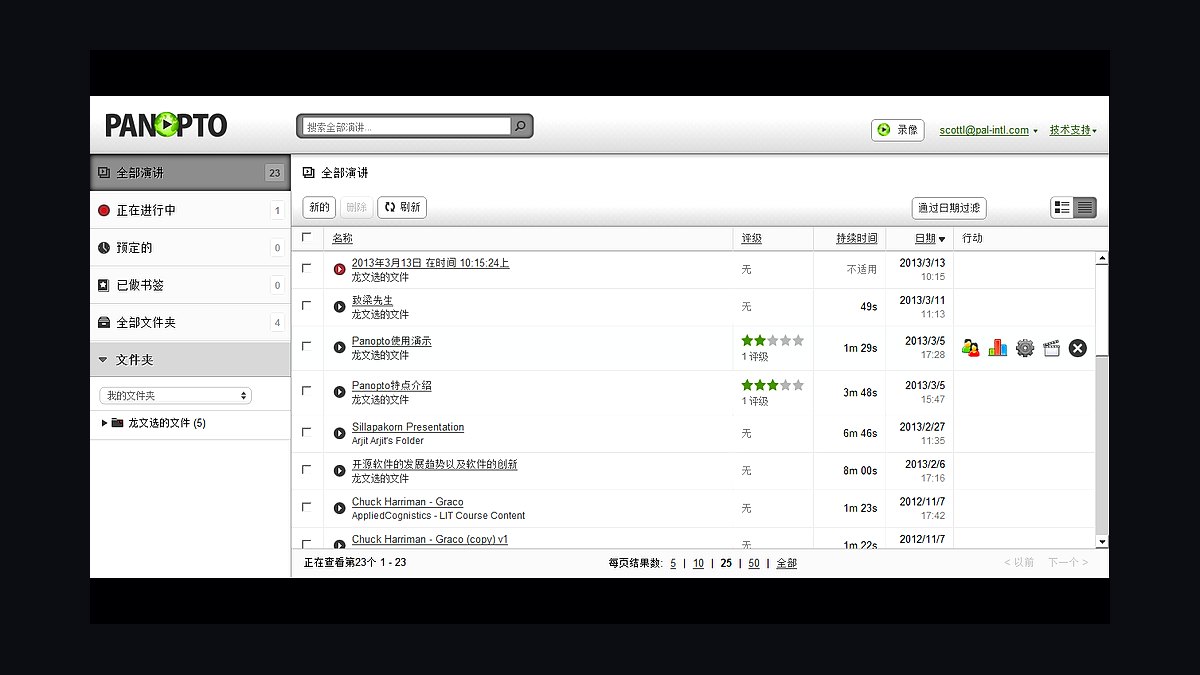Check the 致梁先生 row checkbox
This screenshot has width=1200, height=675.
(306, 305)
